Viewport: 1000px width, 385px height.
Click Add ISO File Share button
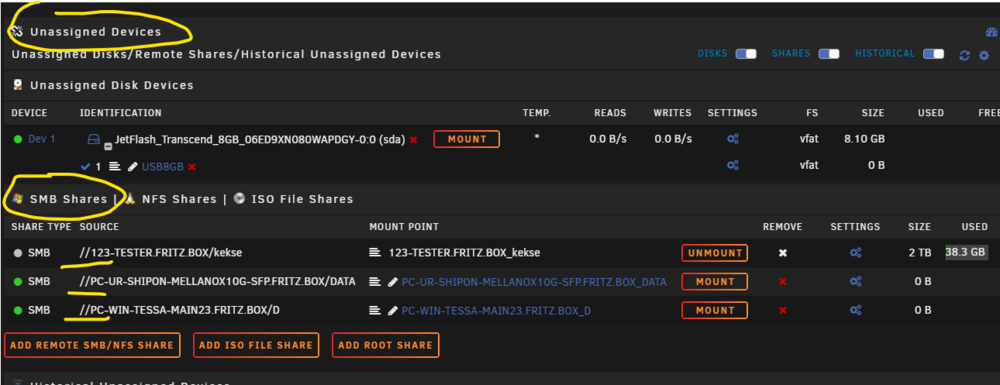(256, 345)
